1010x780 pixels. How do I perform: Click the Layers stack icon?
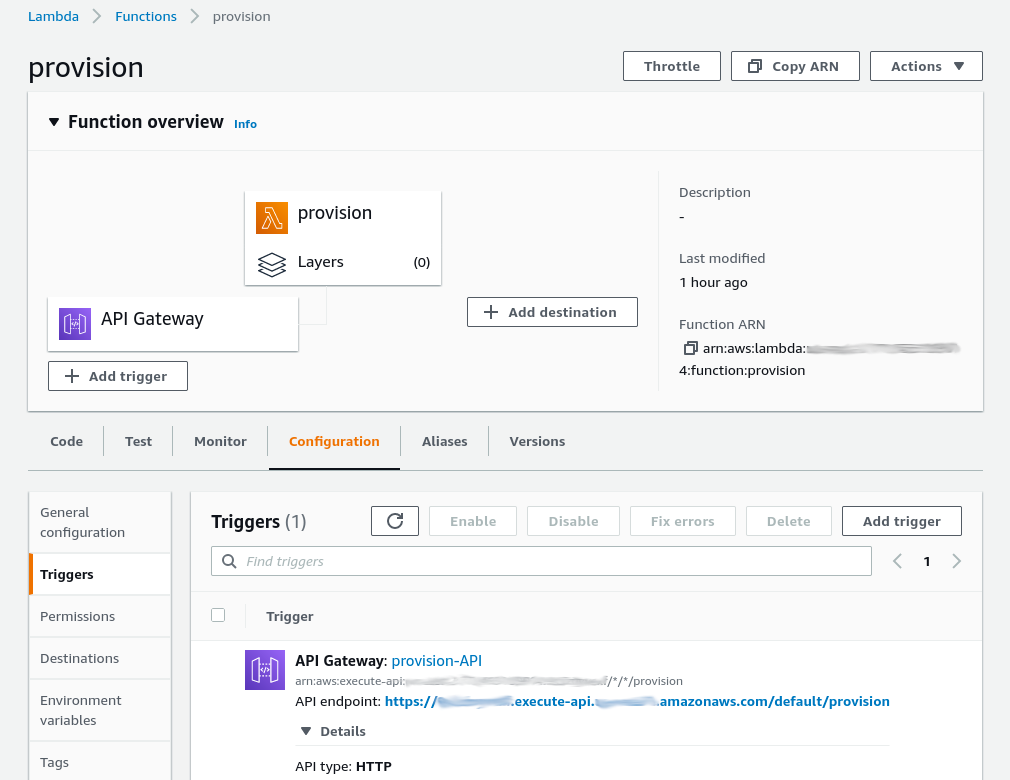point(272,264)
